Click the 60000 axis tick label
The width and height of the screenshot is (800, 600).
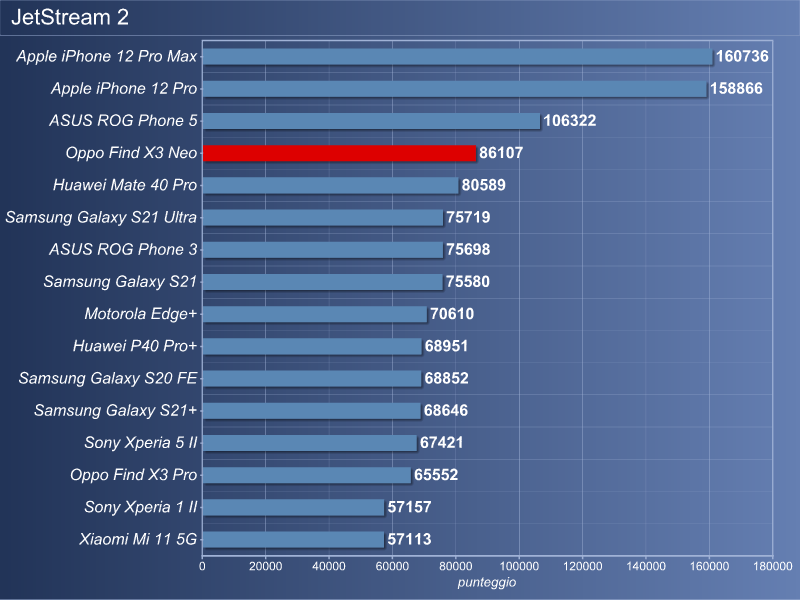(x=392, y=566)
